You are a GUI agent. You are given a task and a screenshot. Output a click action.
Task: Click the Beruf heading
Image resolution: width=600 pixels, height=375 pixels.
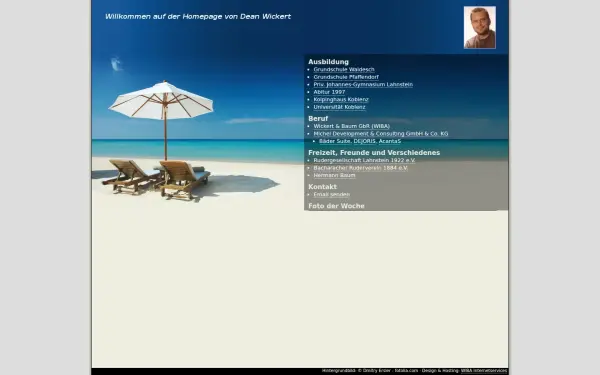318,119
